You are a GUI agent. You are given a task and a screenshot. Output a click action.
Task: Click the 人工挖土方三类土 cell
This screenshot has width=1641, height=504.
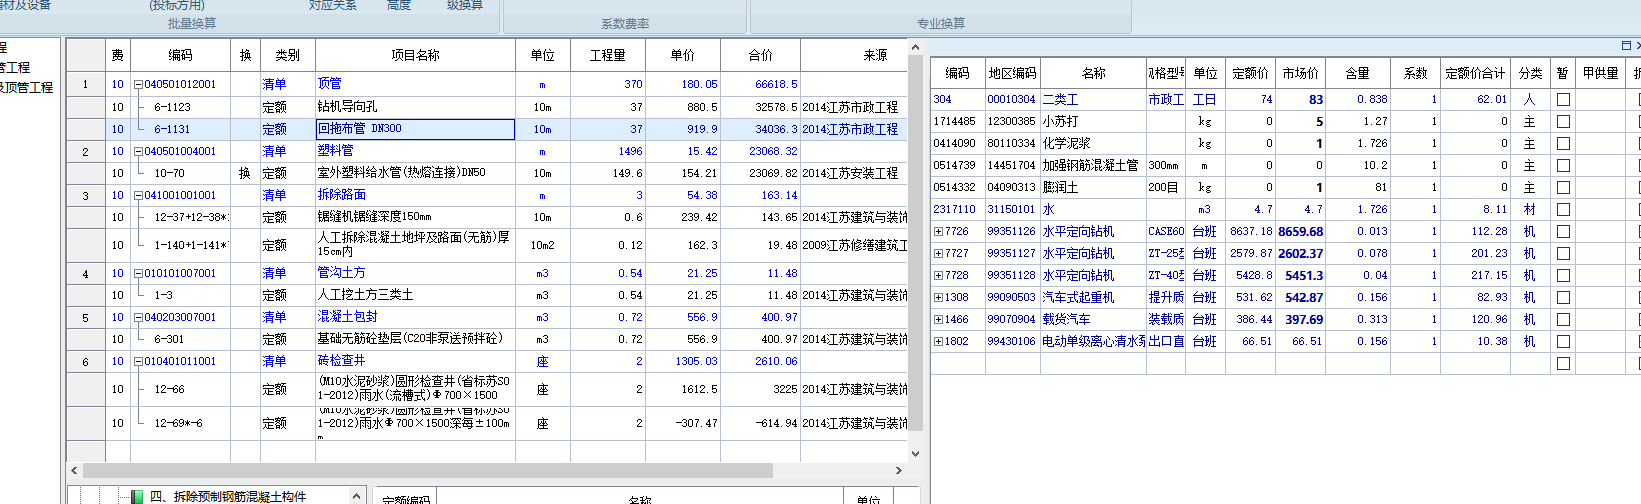(415, 295)
